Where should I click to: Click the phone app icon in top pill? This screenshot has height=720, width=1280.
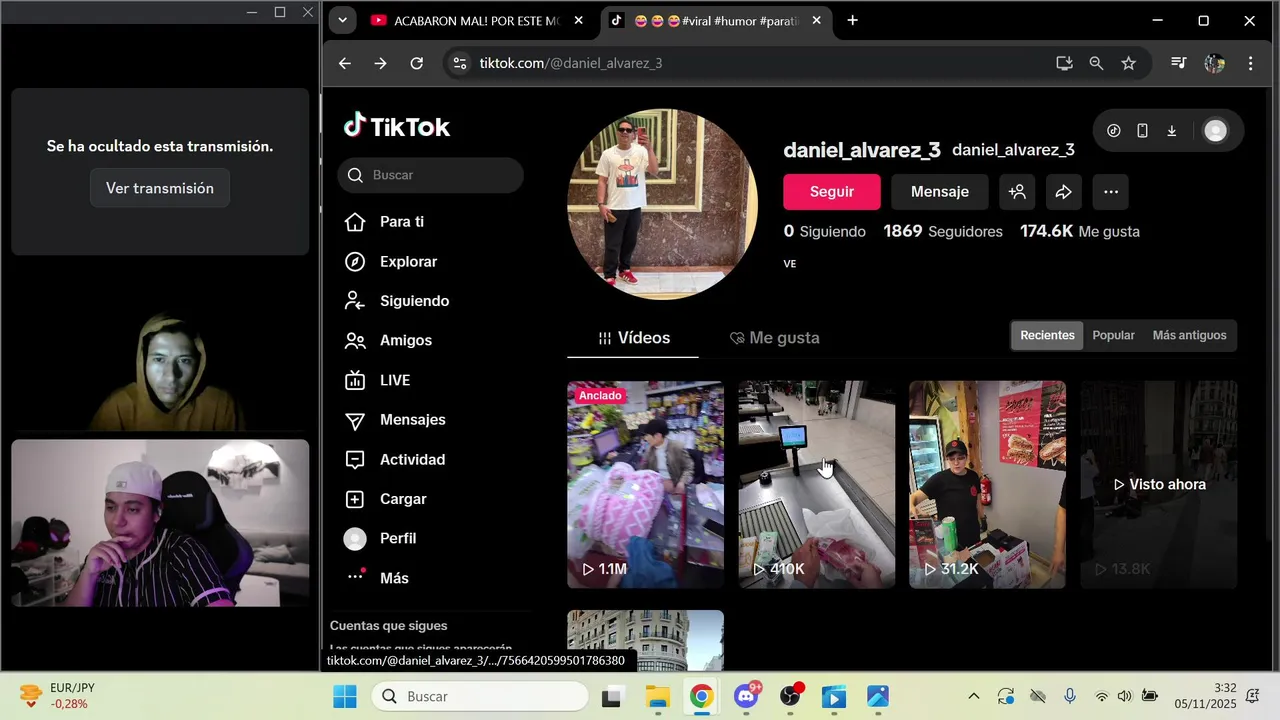1142,131
